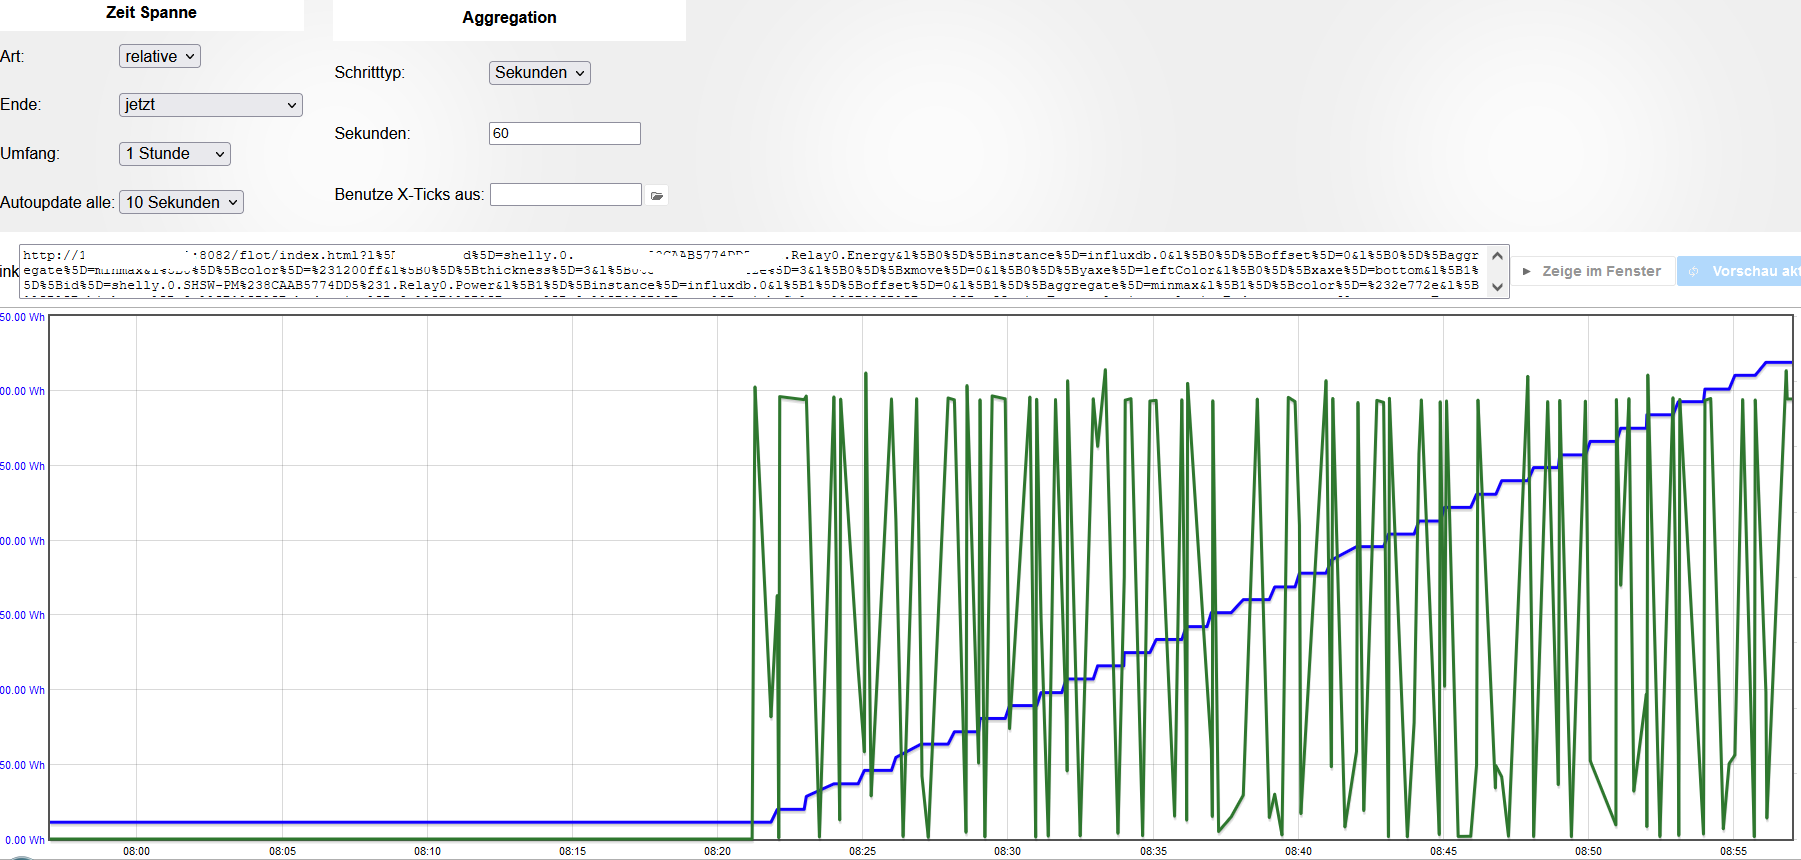Click the 0.00 Wh y-axis label
The image size is (1801, 860).
(25, 840)
